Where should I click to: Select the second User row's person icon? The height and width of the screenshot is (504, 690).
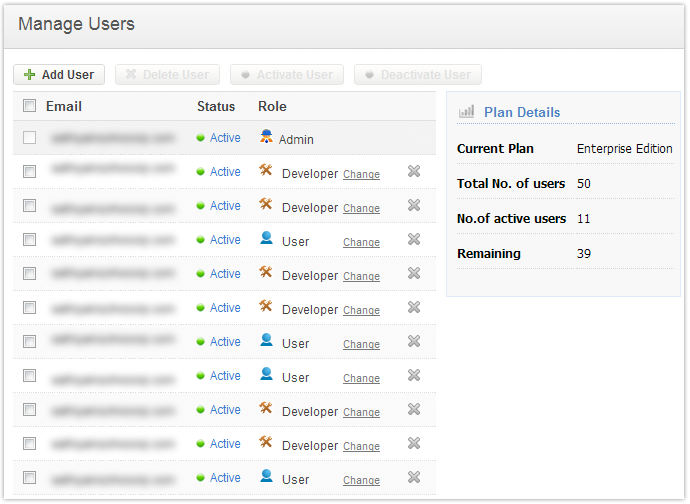click(266, 340)
